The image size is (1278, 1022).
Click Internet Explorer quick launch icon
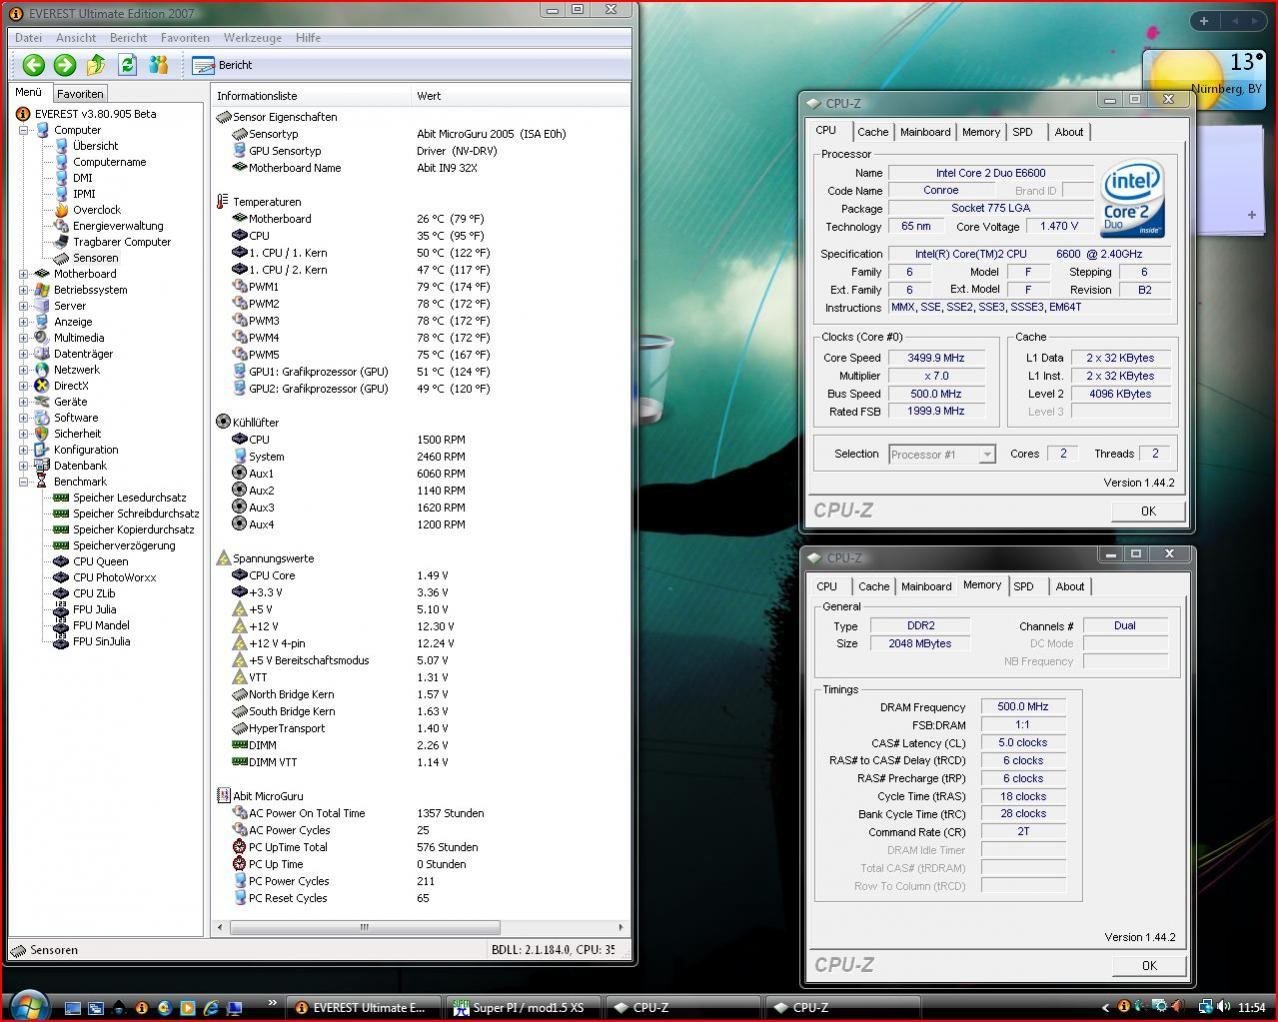pos(211,1008)
